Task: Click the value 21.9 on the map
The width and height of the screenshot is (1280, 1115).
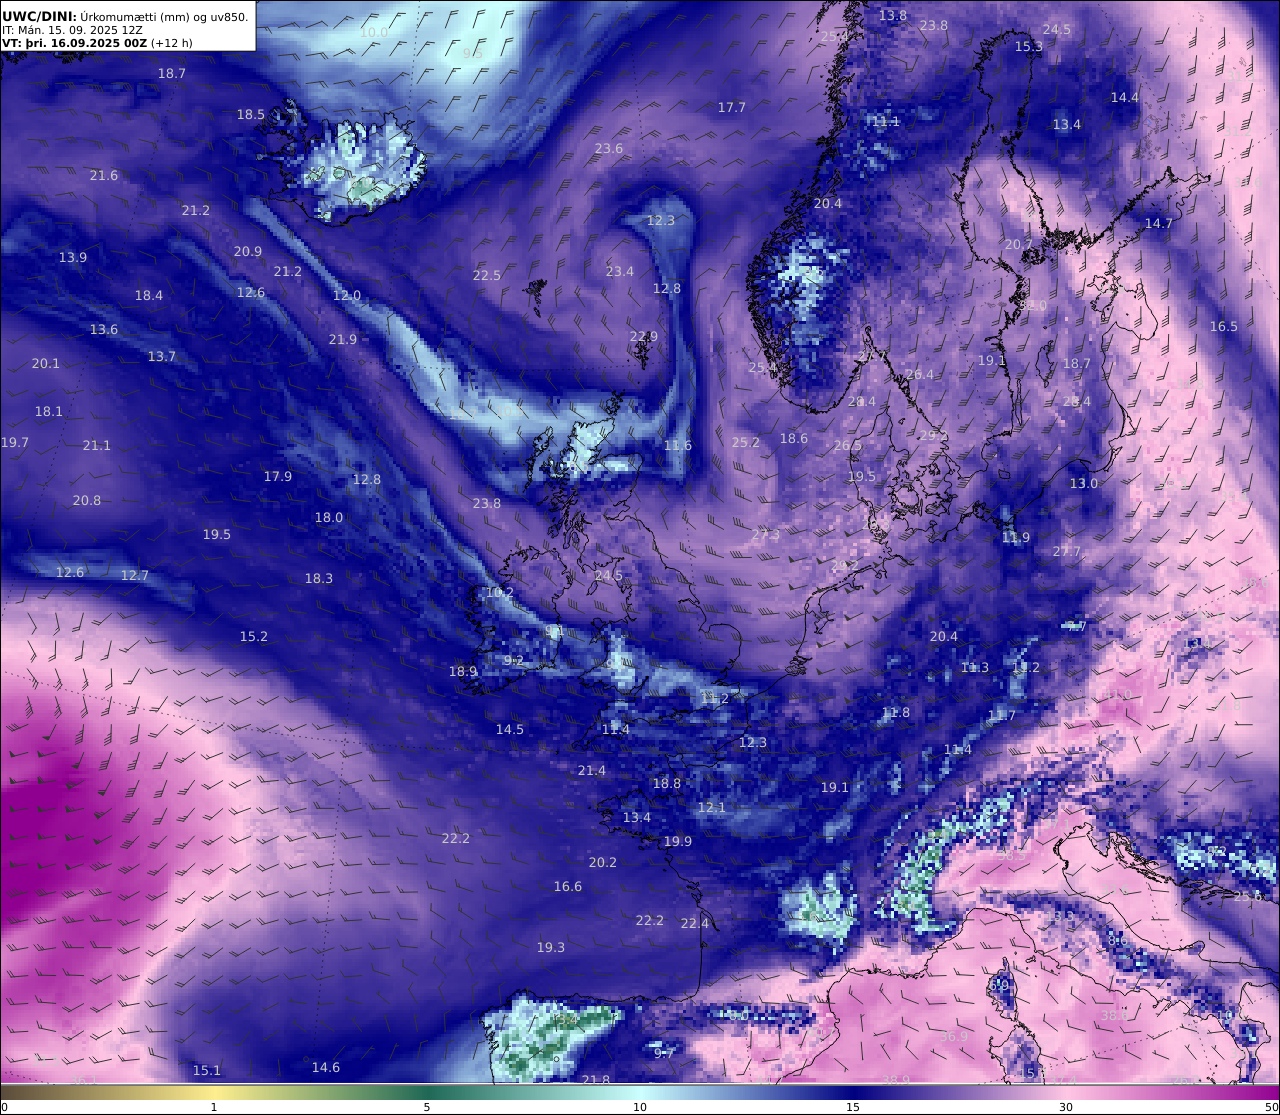Action: click(343, 340)
